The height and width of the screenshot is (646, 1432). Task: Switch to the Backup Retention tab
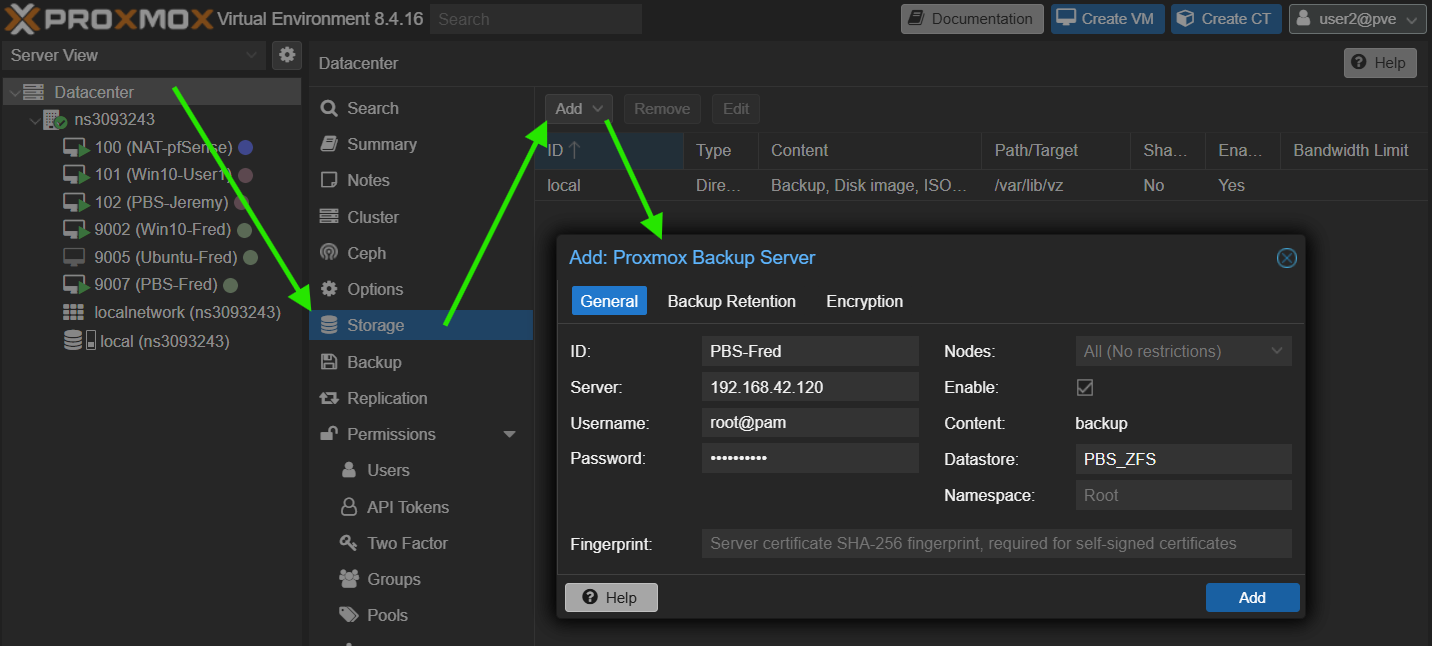(731, 301)
